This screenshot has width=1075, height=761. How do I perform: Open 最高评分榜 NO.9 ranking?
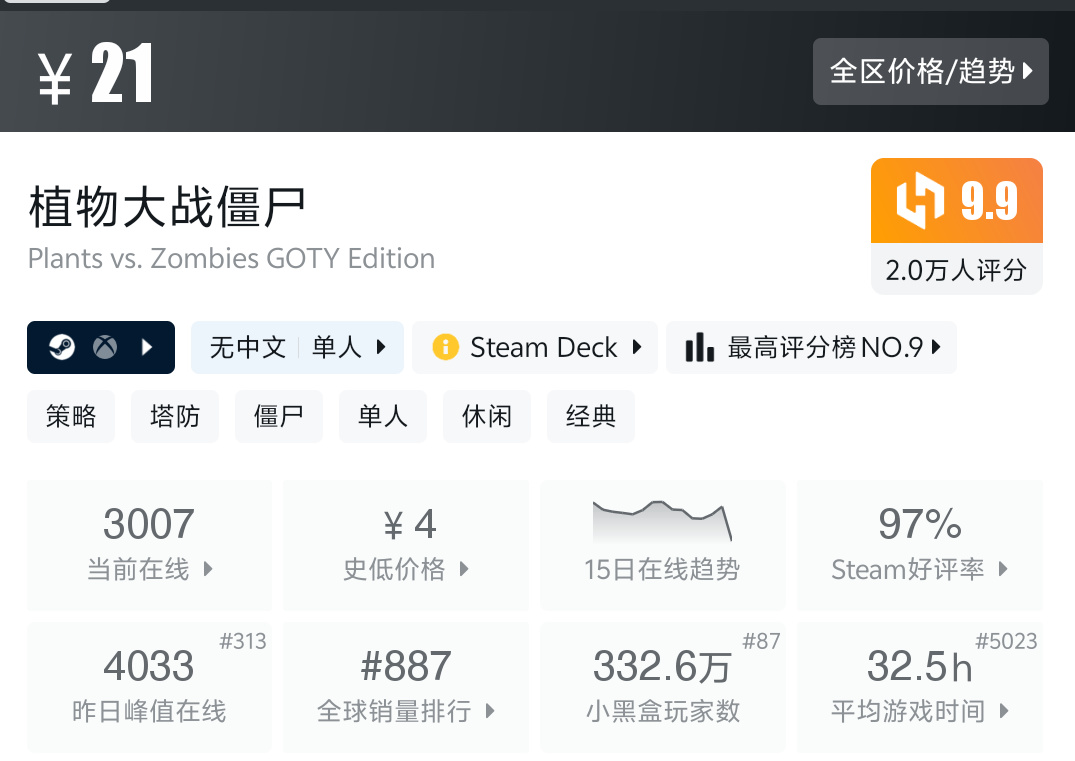811,348
